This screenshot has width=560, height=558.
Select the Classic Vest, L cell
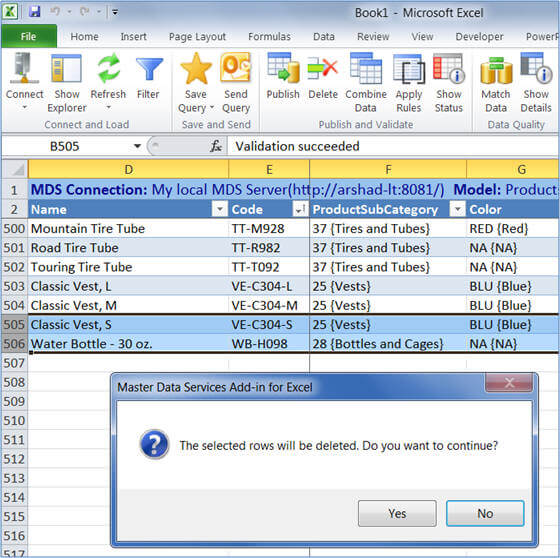[128, 287]
